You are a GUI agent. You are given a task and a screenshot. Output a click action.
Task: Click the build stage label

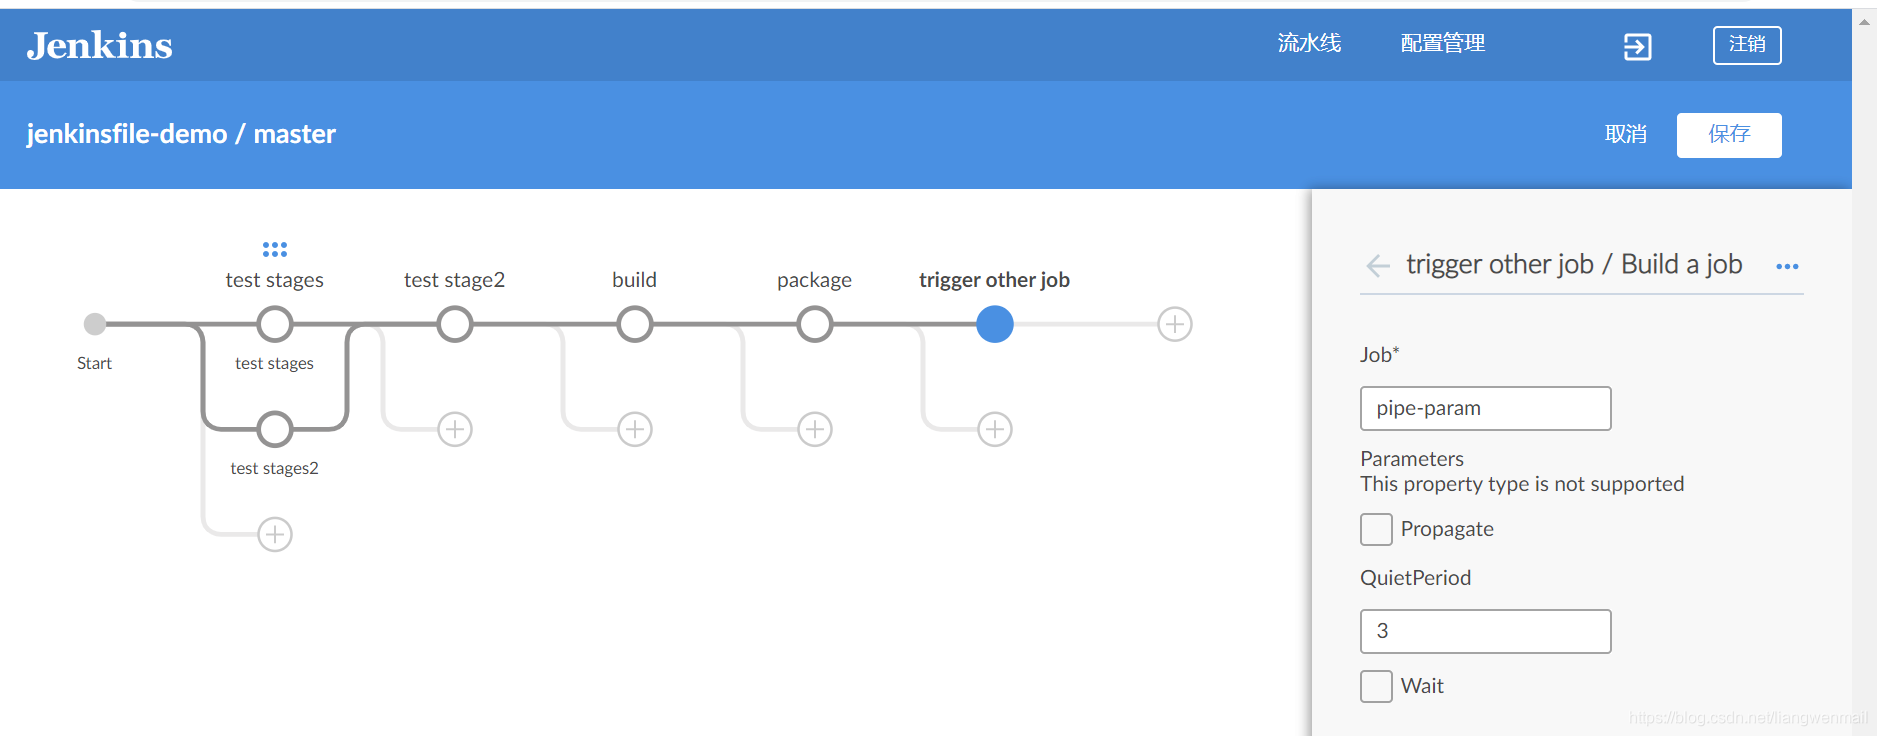635,280
